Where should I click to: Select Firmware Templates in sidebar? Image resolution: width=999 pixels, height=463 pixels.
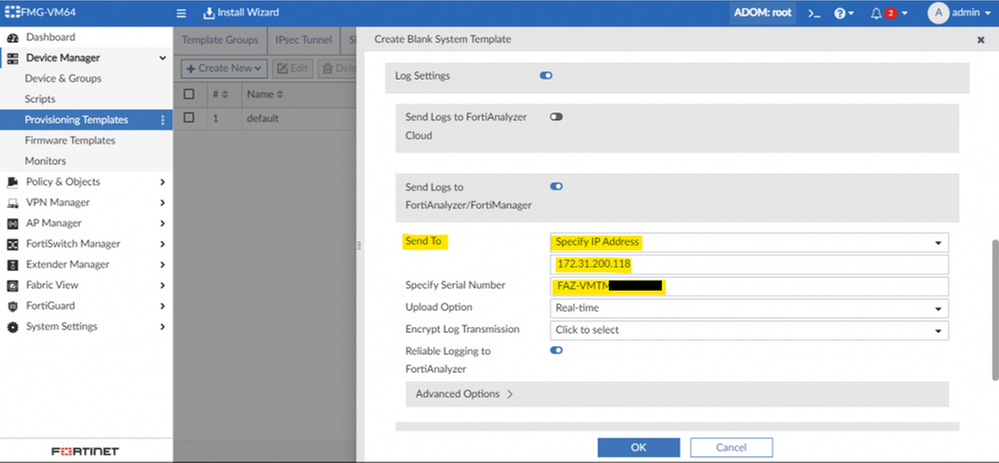[70, 141]
